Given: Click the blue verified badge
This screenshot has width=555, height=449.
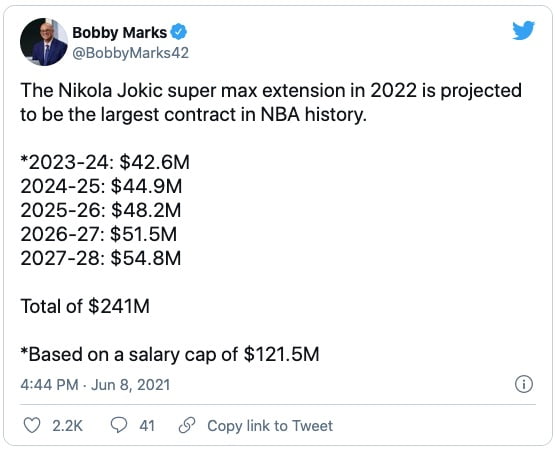Looking at the screenshot, I should click(x=178, y=32).
